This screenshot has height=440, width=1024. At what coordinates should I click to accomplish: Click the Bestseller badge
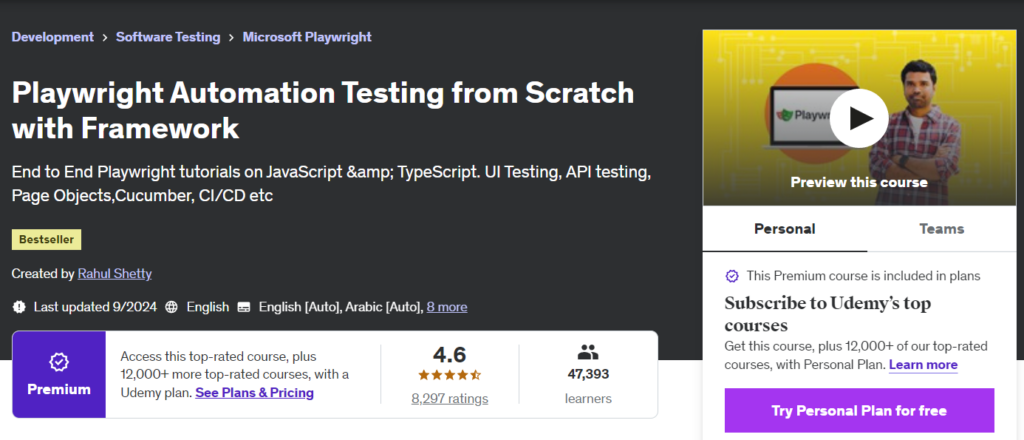click(x=46, y=240)
